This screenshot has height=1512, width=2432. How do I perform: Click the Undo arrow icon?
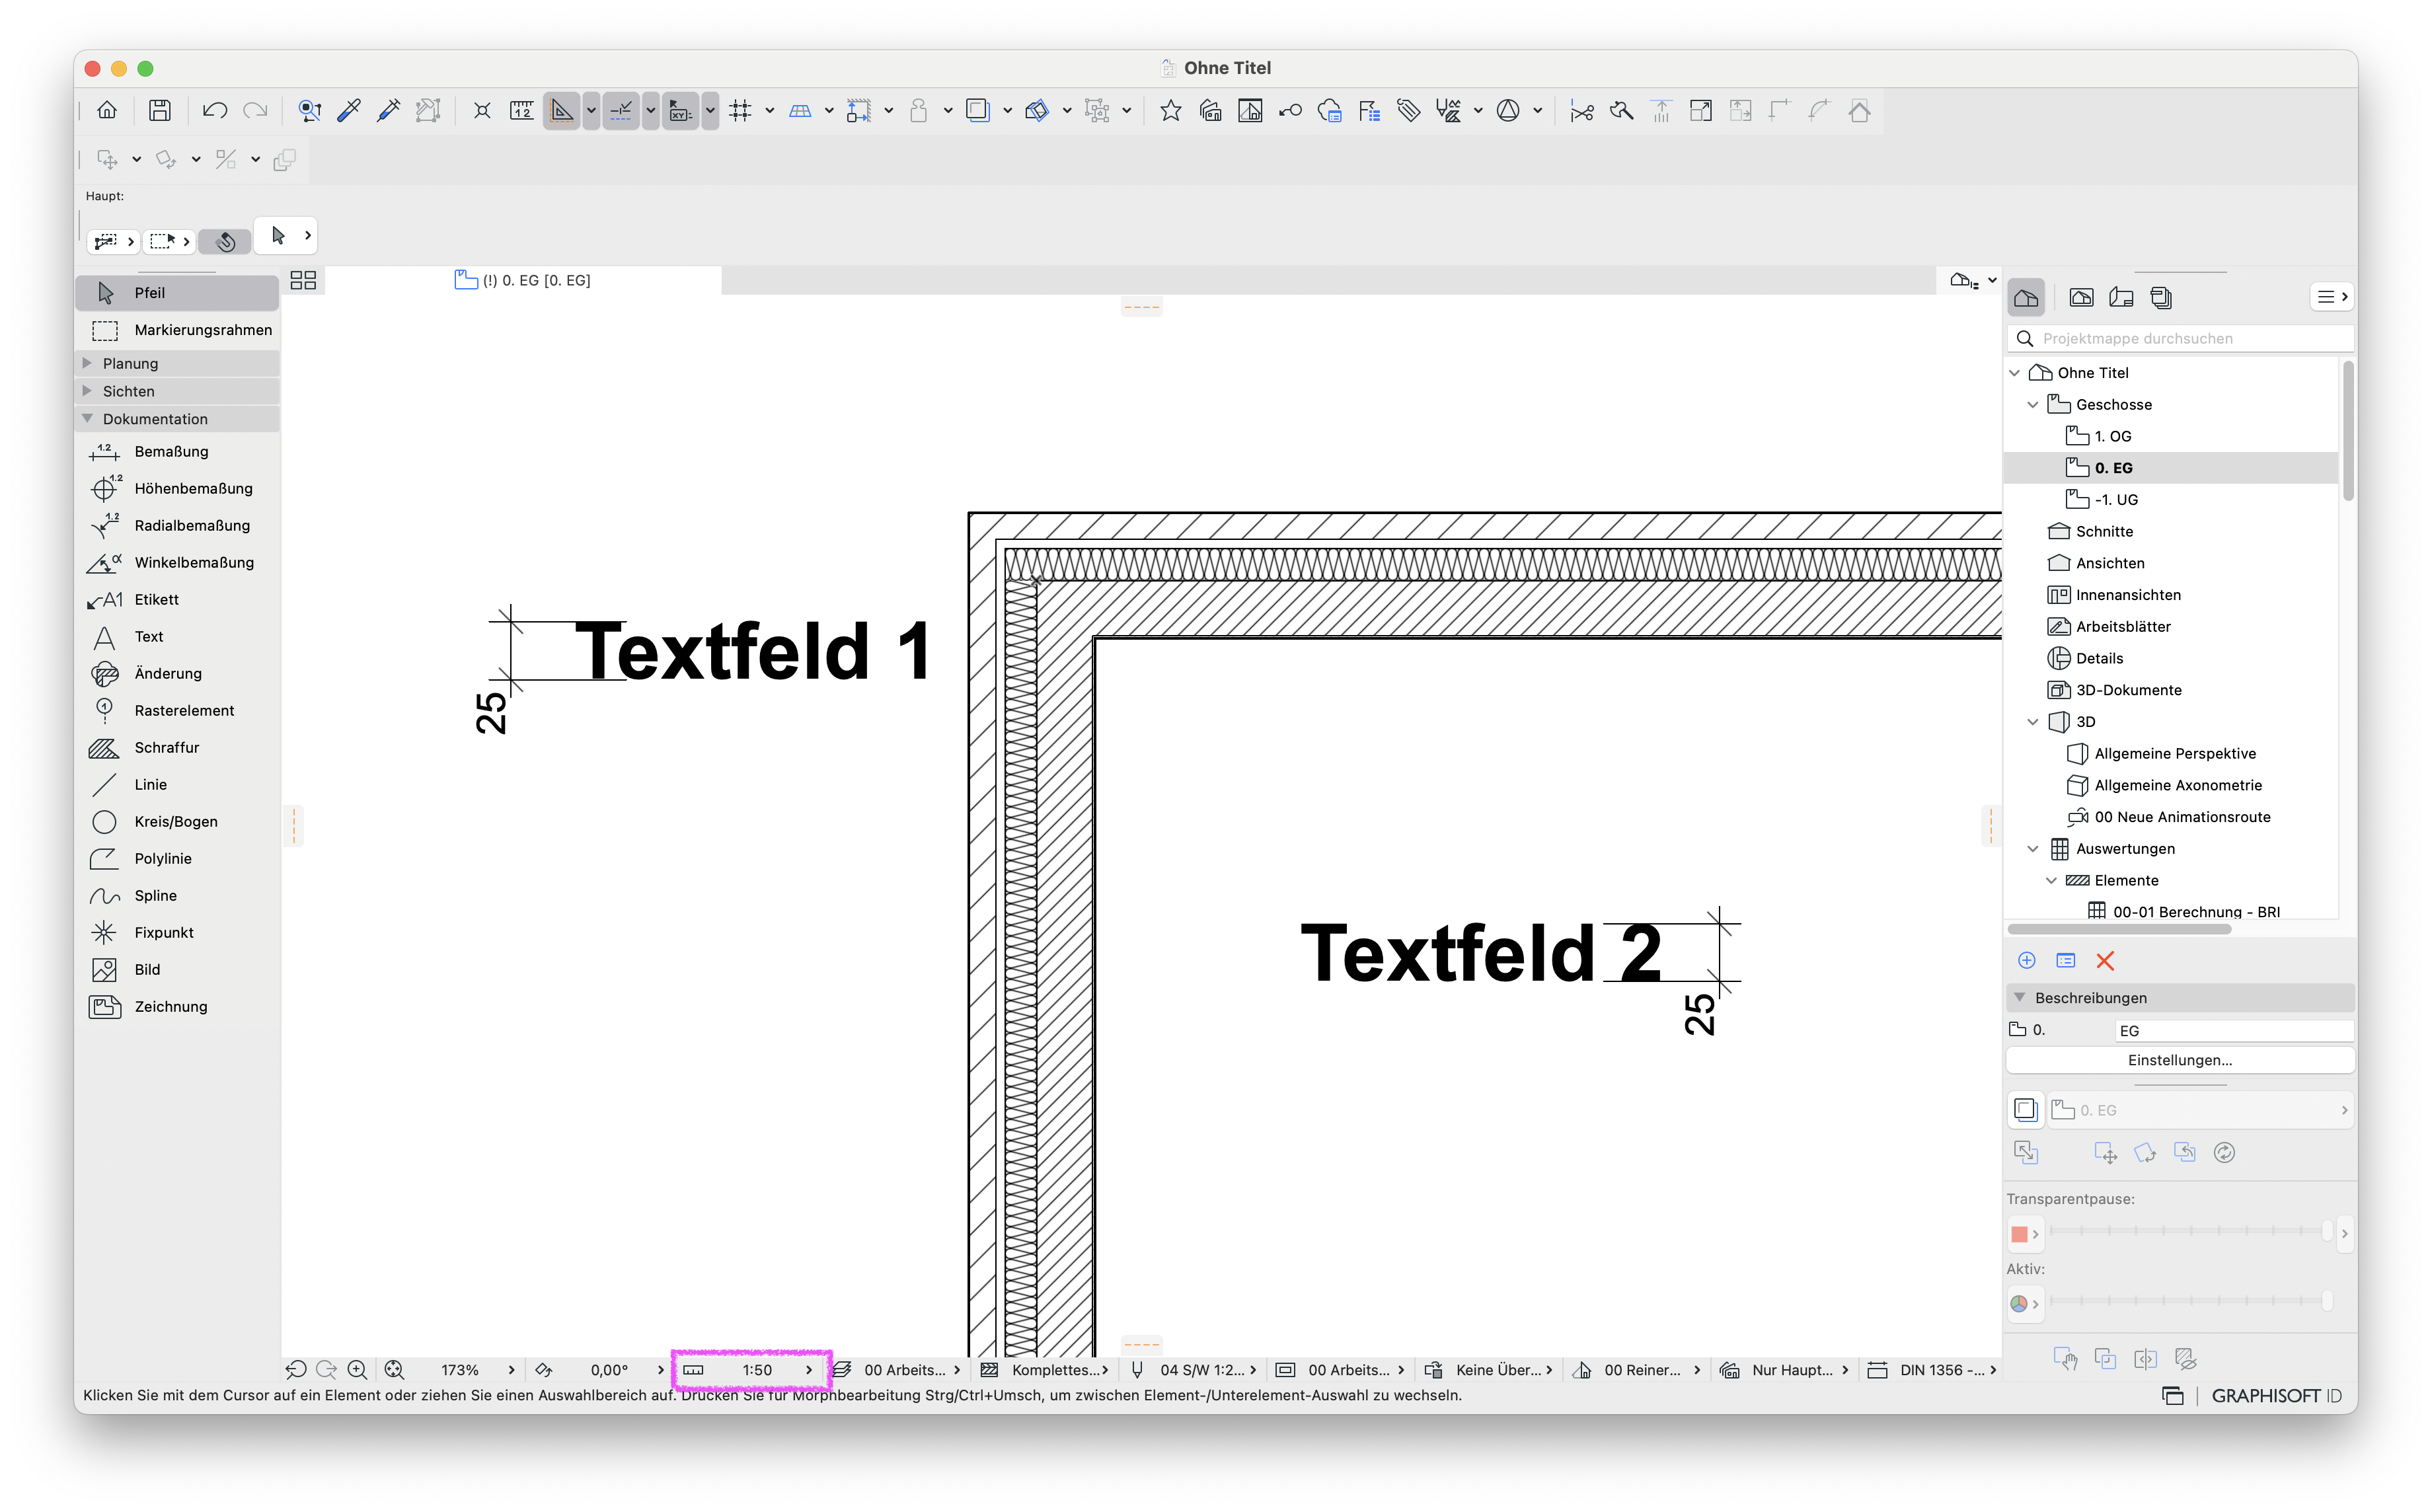pyautogui.click(x=214, y=110)
